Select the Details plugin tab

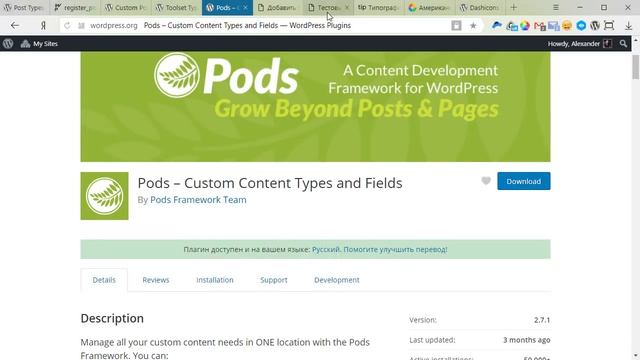click(104, 280)
